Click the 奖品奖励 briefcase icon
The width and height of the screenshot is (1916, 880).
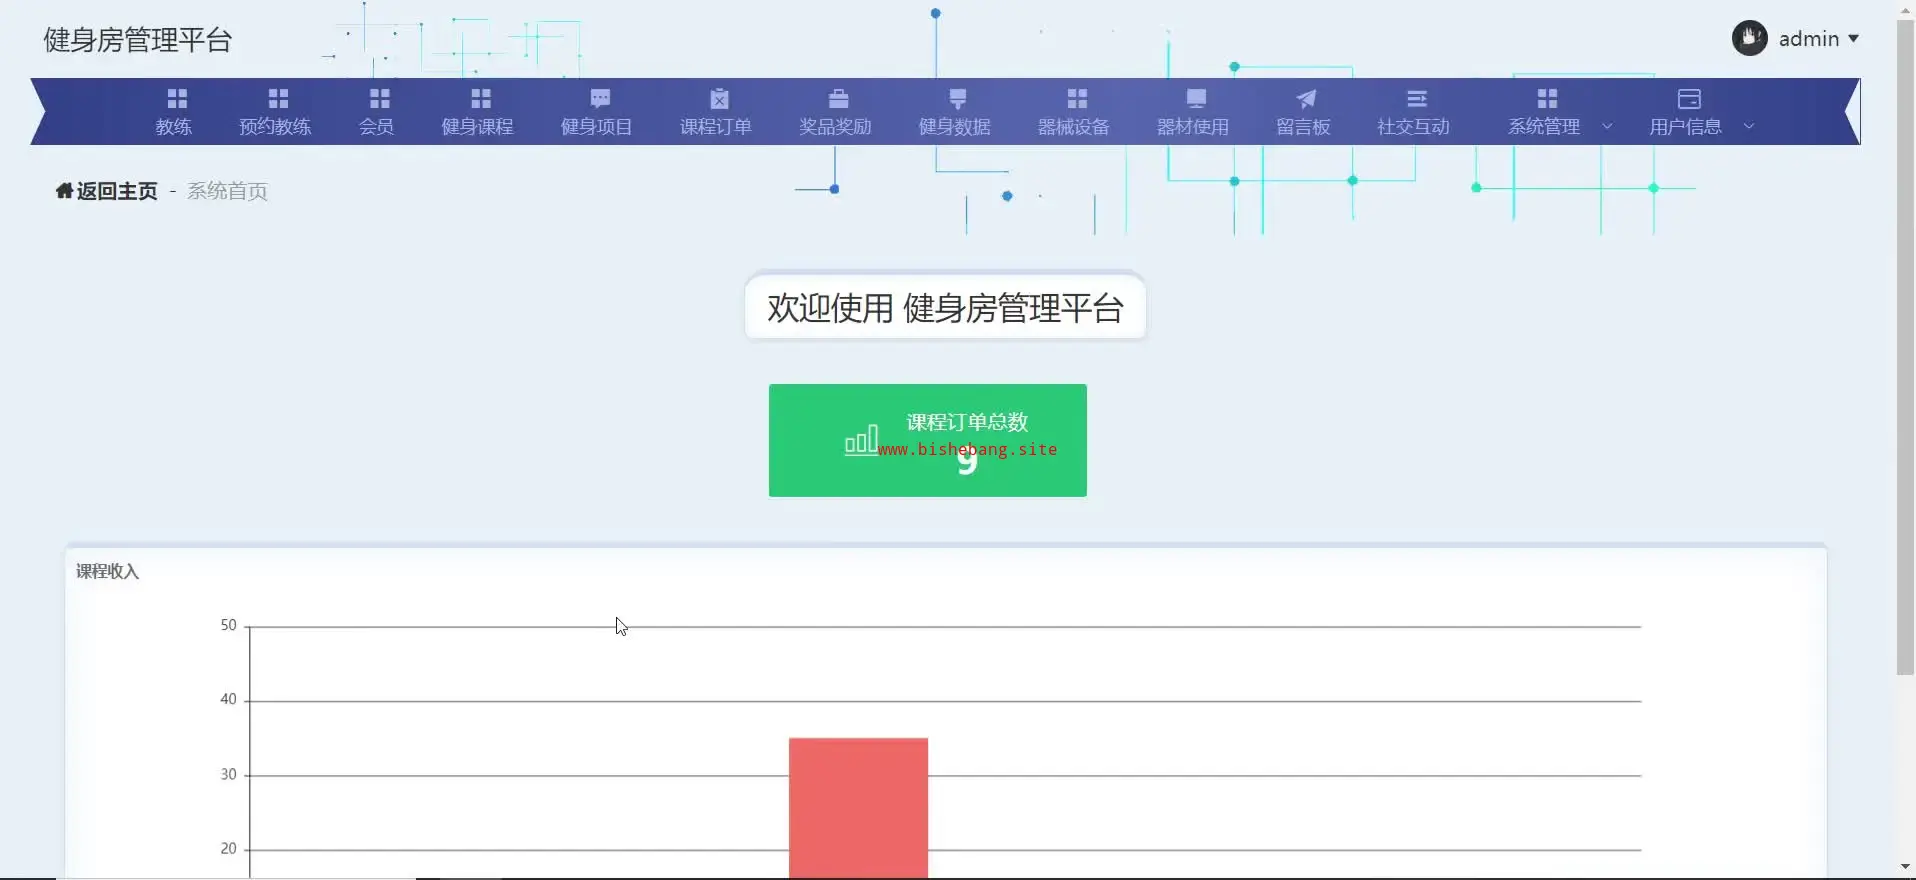pyautogui.click(x=838, y=98)
